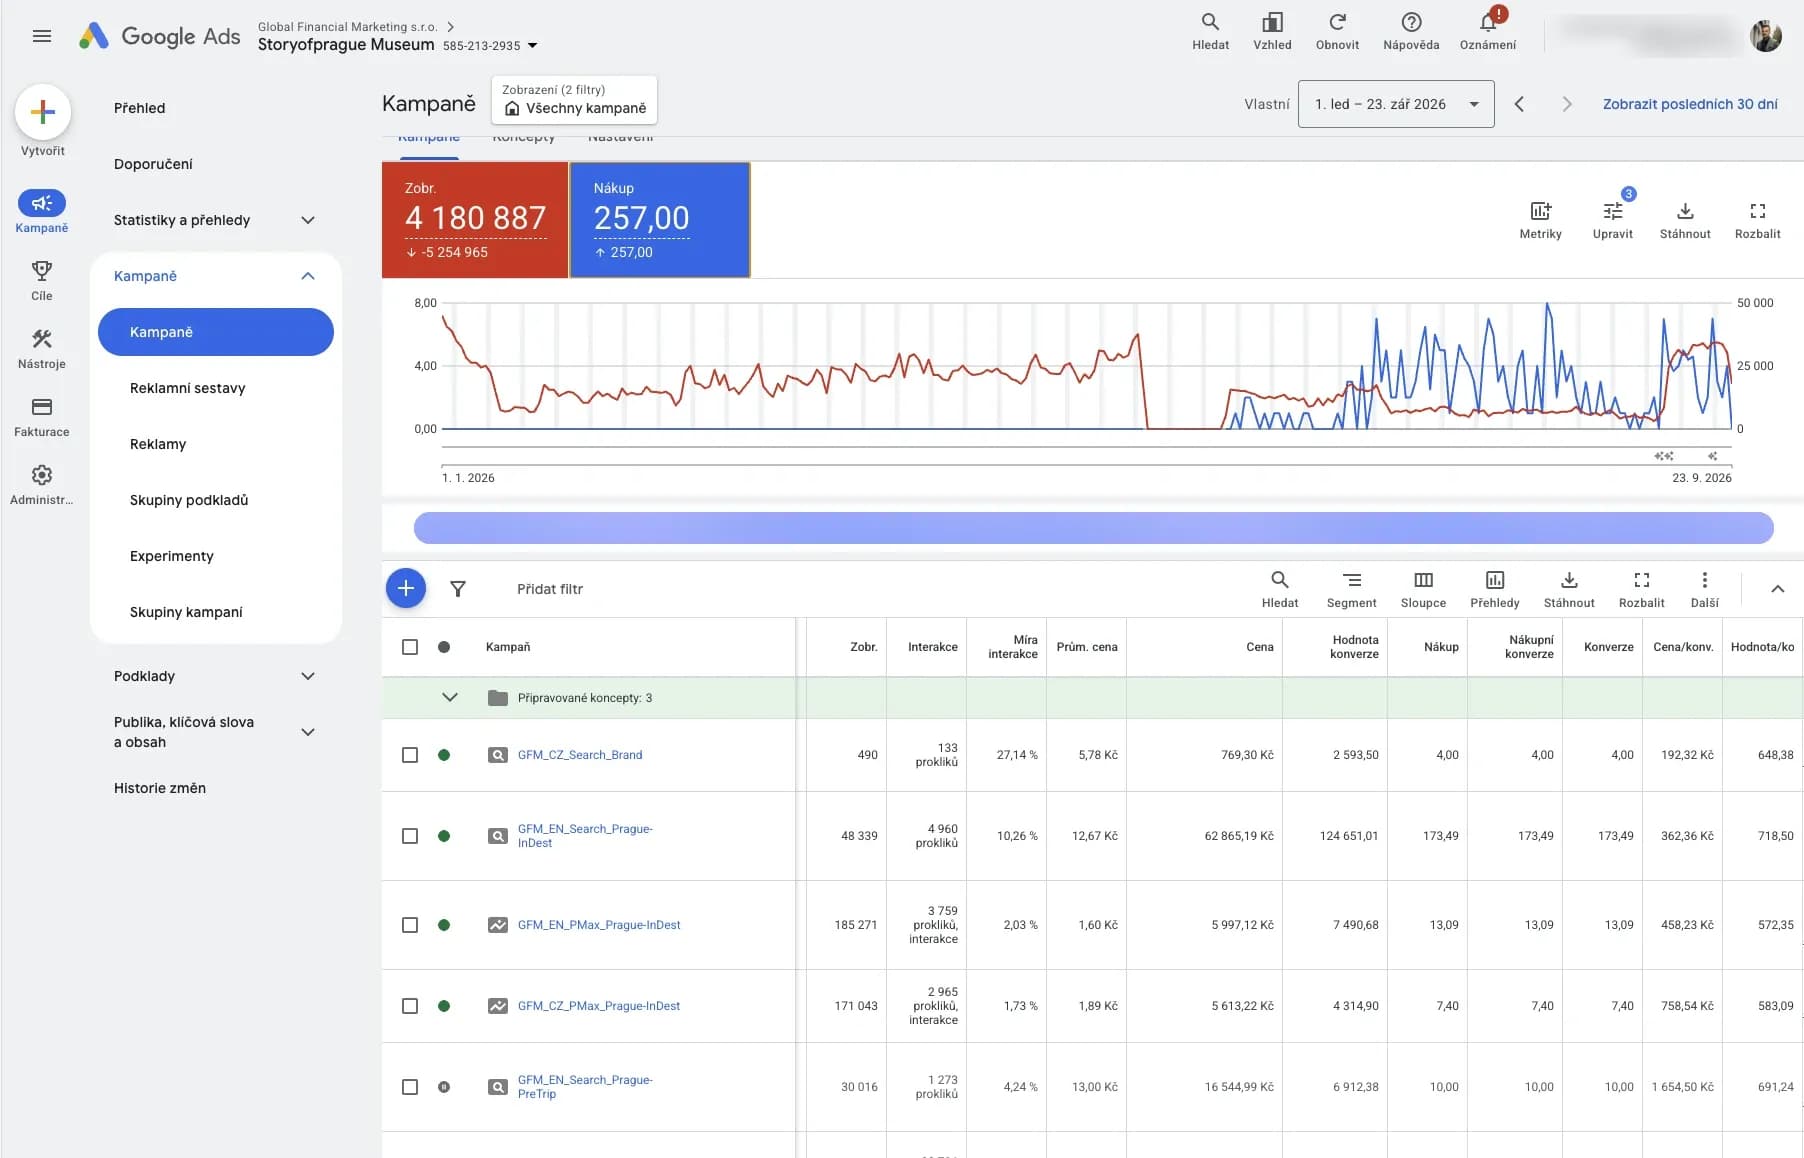The image size is (1804, 1158).
Task: Expand the Podklady section
Action: 308,676
